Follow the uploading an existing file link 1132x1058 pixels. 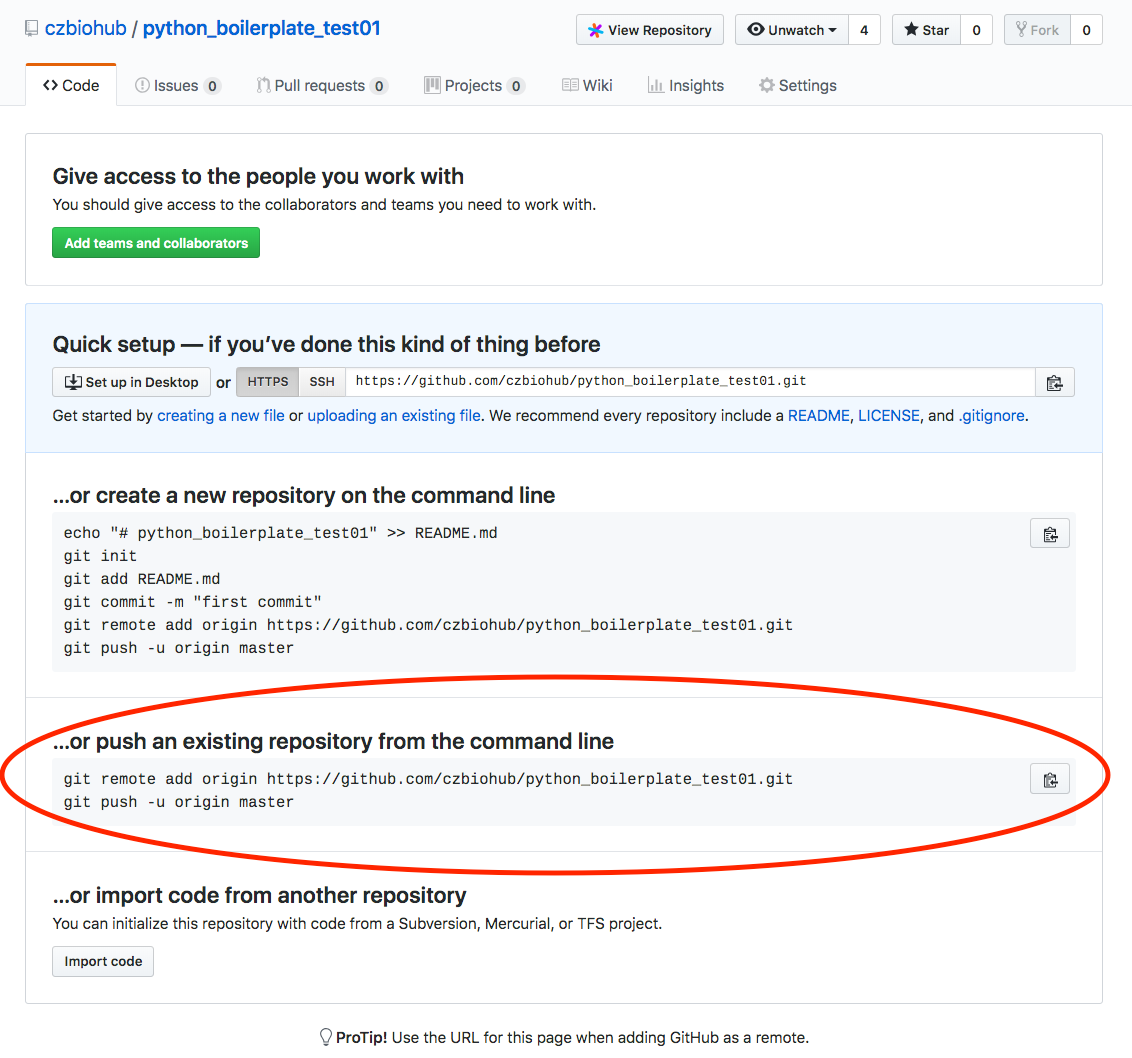(394, 416)
